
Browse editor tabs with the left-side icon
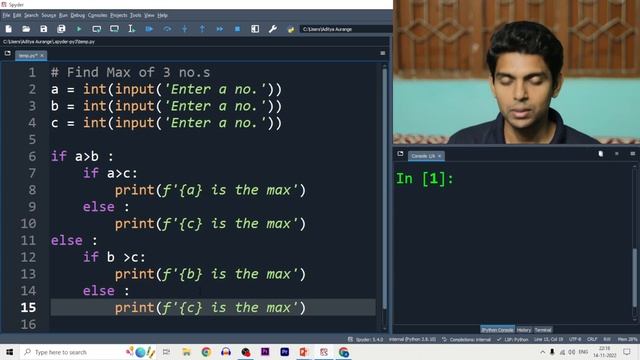point(7,53)
